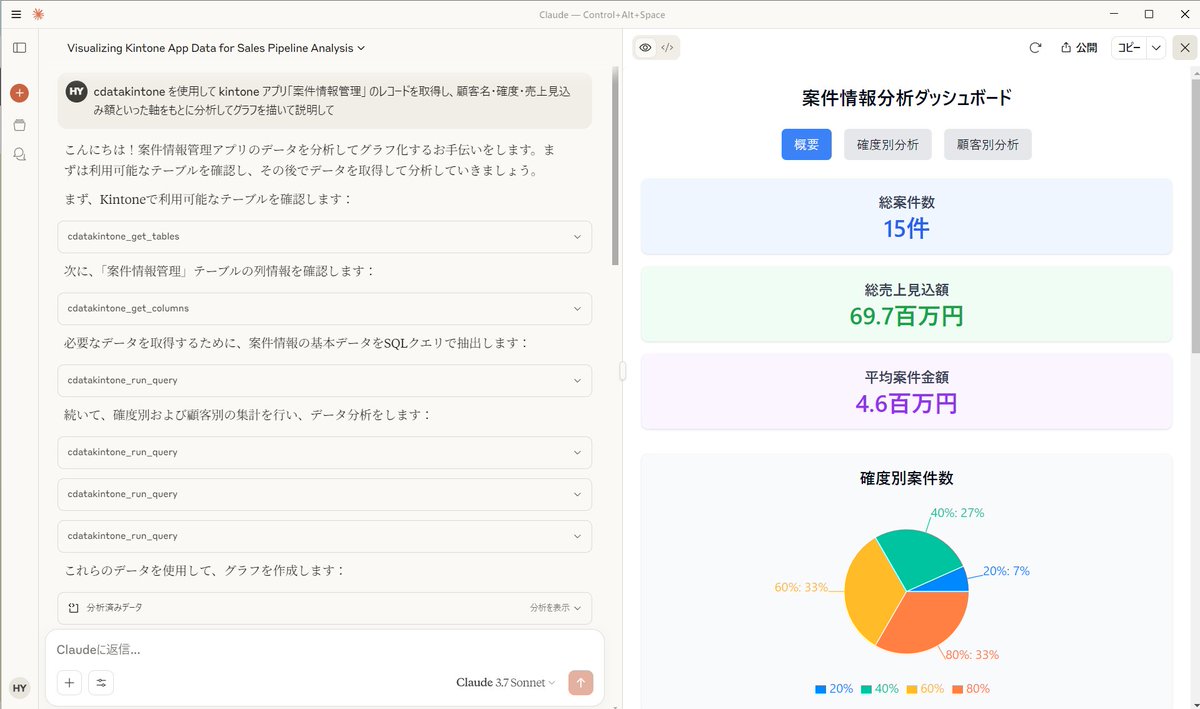The image size is (1200, 709).
Task: Click the 公開 publish button
Action: (x=1078, y=47)
